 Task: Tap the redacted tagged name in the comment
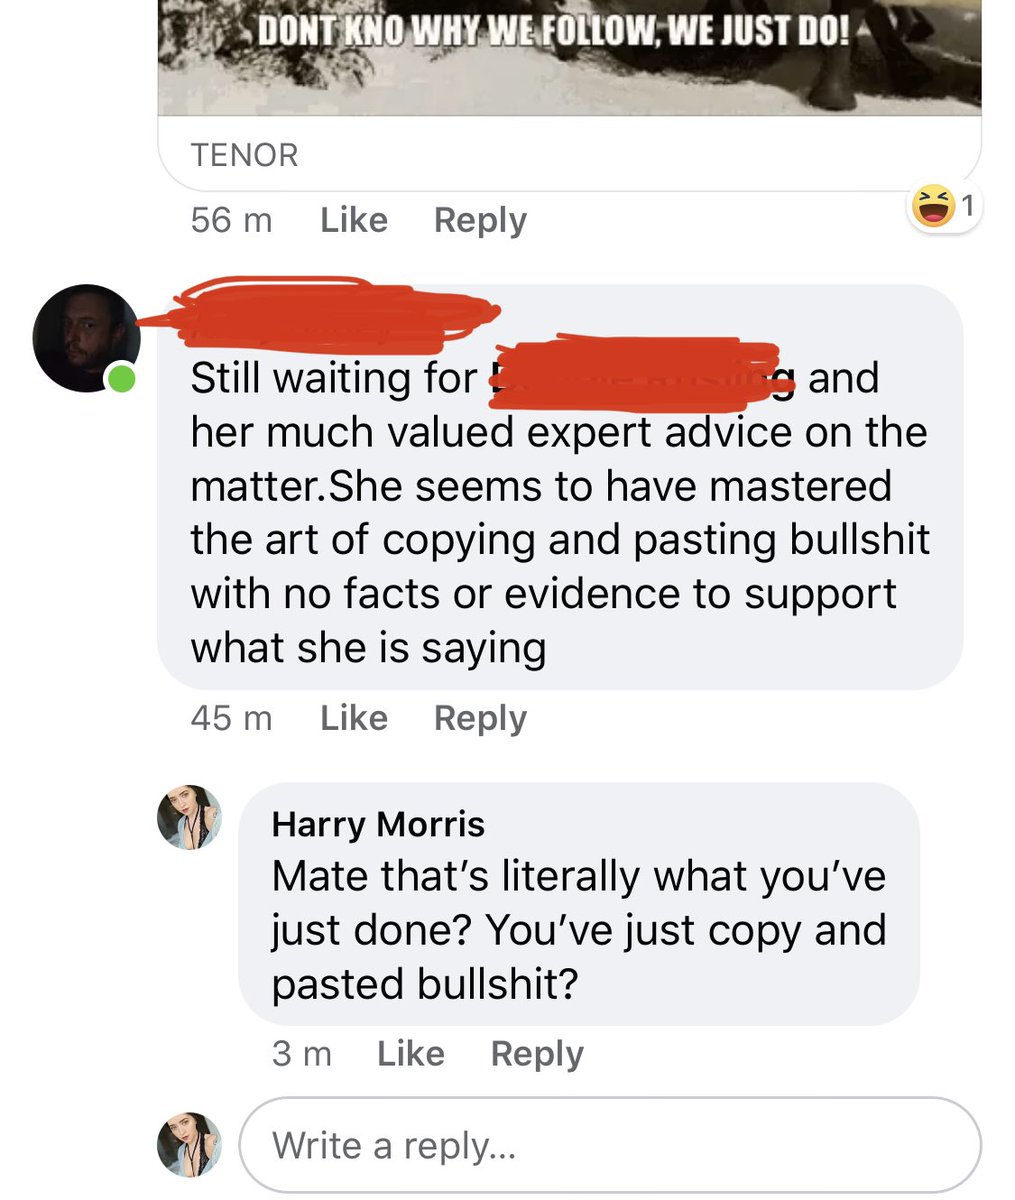click(x=636, y=373)
